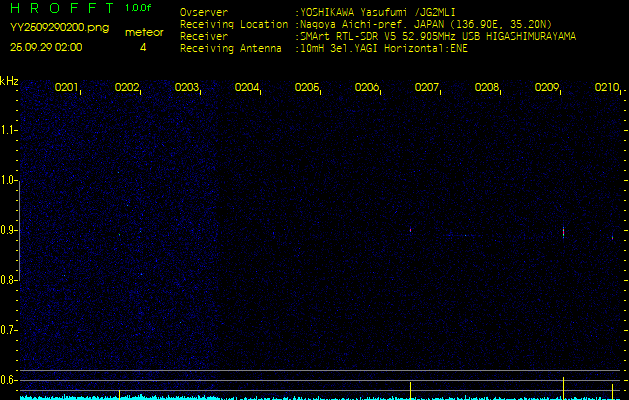Click the 0204 time marker
The height and width of the screenshot is (400, 629).
246,87
